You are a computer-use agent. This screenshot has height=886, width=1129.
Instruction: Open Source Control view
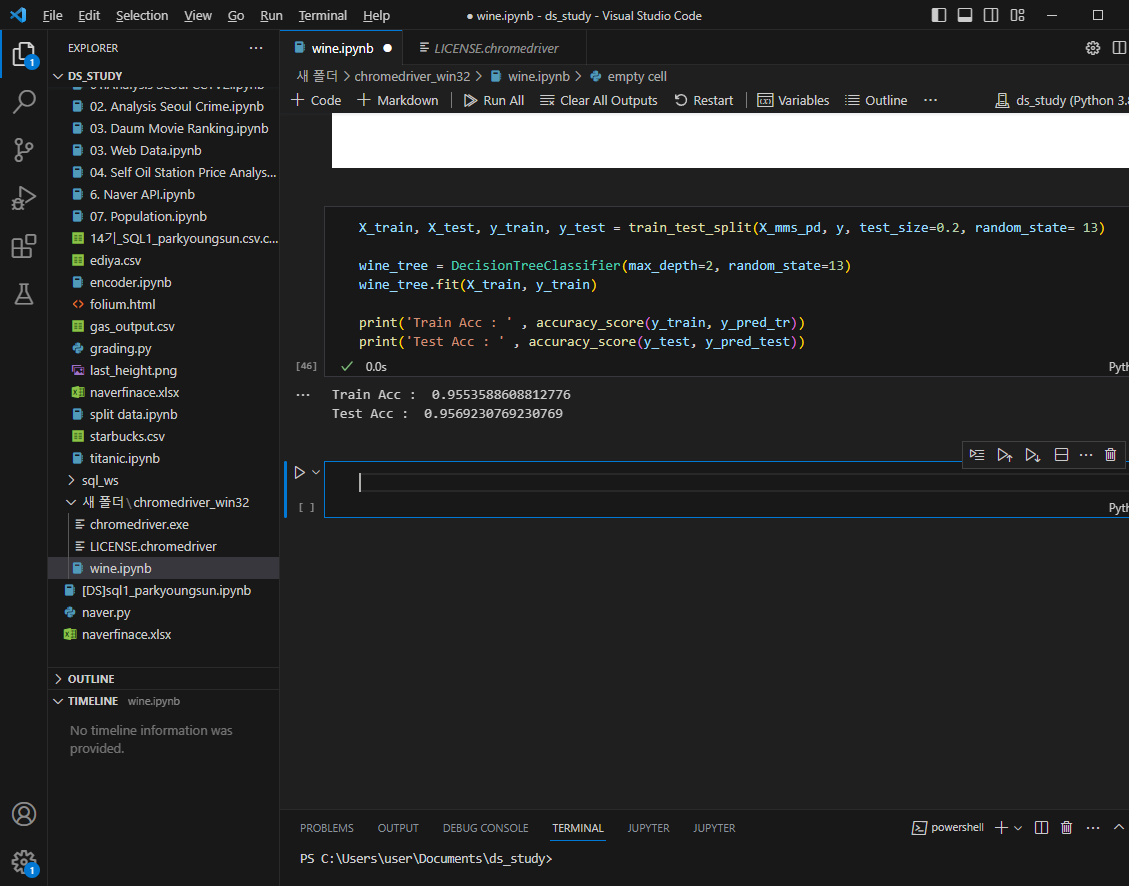pyautogui.click(x=24, y=150)
